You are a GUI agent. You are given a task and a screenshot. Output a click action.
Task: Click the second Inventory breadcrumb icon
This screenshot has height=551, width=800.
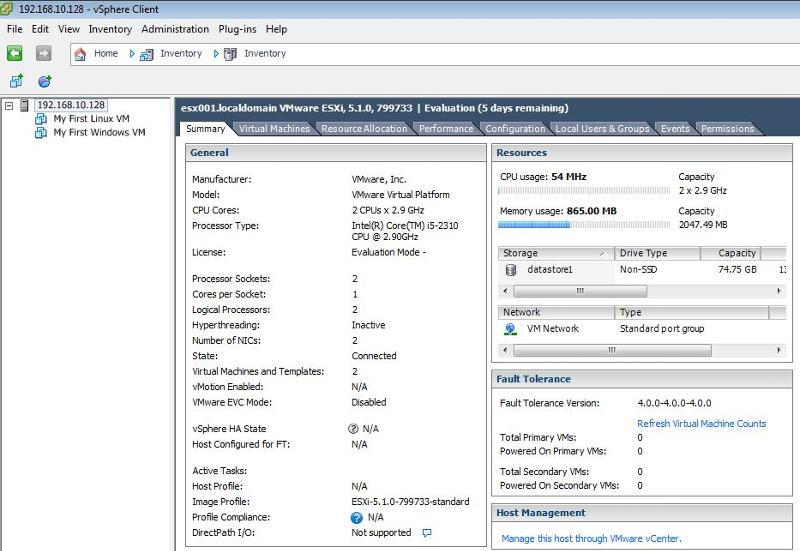click(230, 54)
